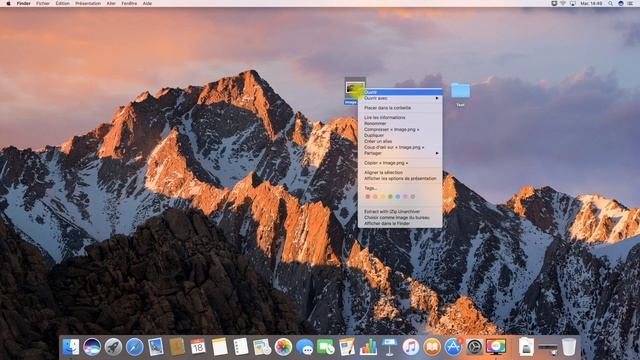Viewport: 640px width, 360px height.
Task: Open Messages blue bubble icon
Action: 304,347
